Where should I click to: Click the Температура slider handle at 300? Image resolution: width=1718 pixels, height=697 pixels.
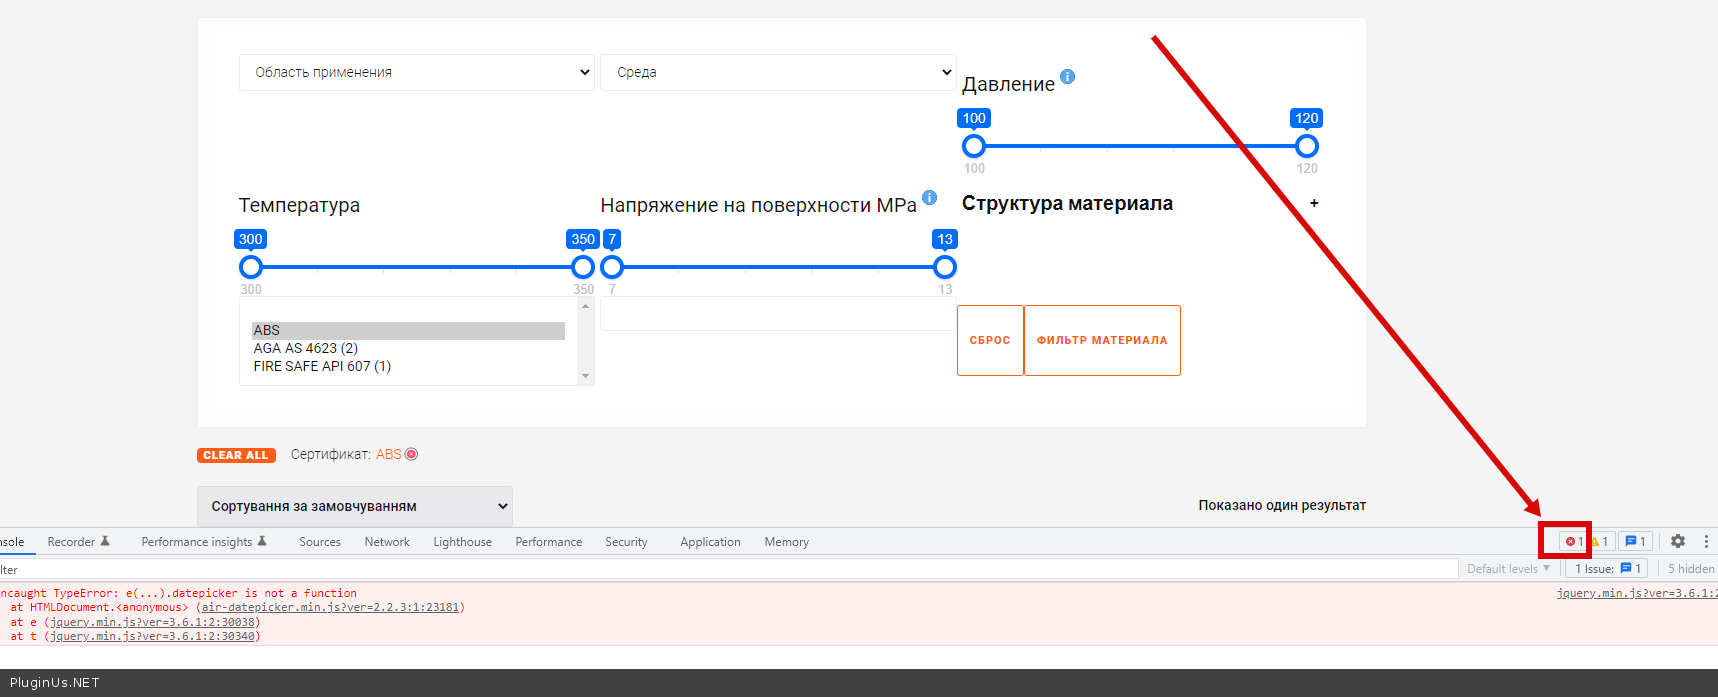251,267
